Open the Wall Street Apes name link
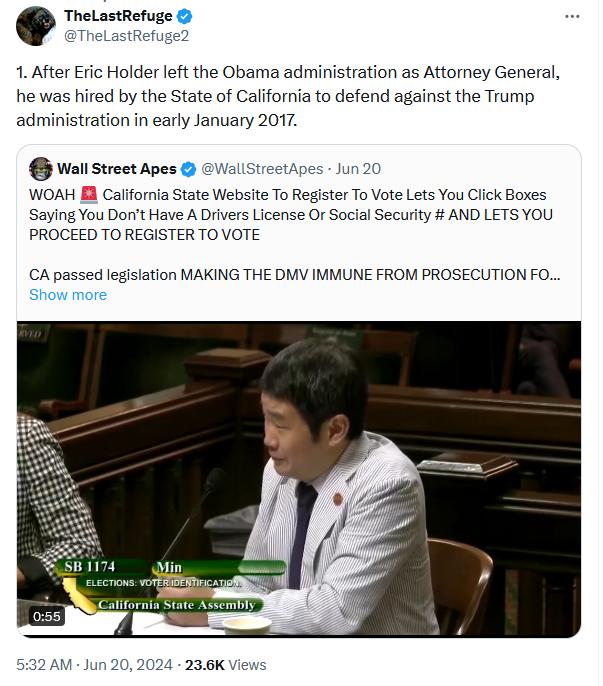The width and height of the screenshot is (603, 686). pyautogui.click(x=117, y=169)
